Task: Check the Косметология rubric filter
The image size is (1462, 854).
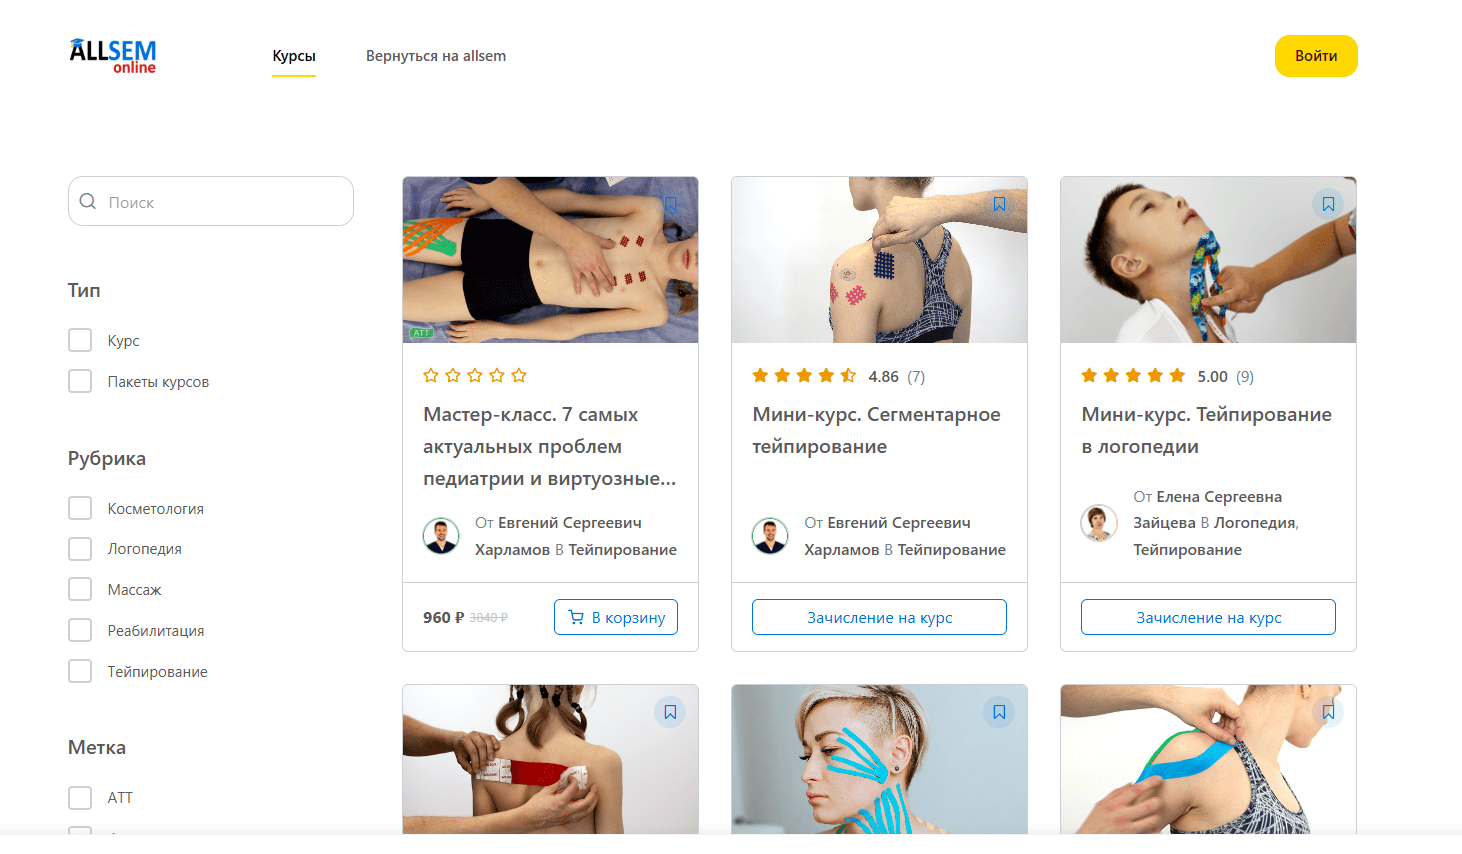Action: (80, 508)
